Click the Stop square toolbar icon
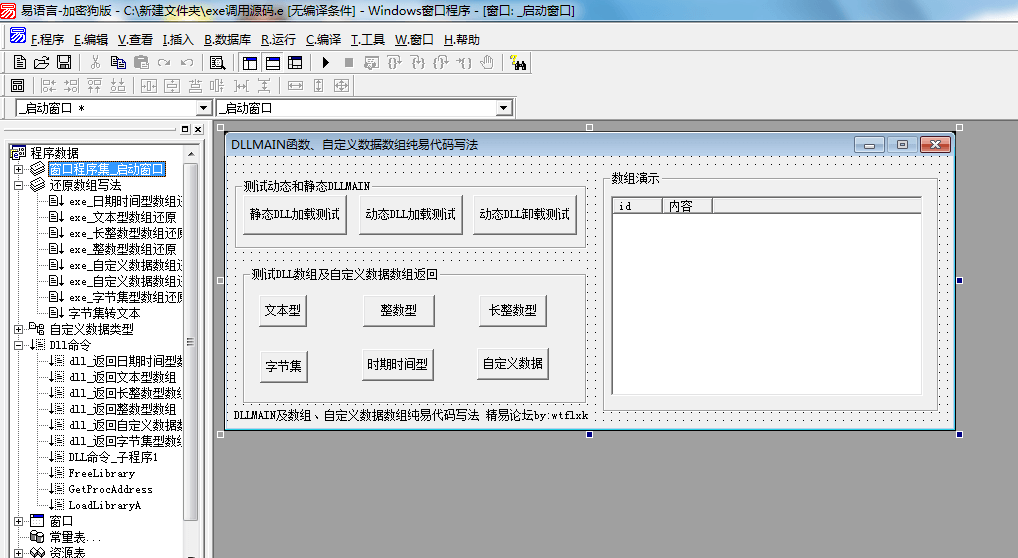The image size is (1018, 558). 349,62
